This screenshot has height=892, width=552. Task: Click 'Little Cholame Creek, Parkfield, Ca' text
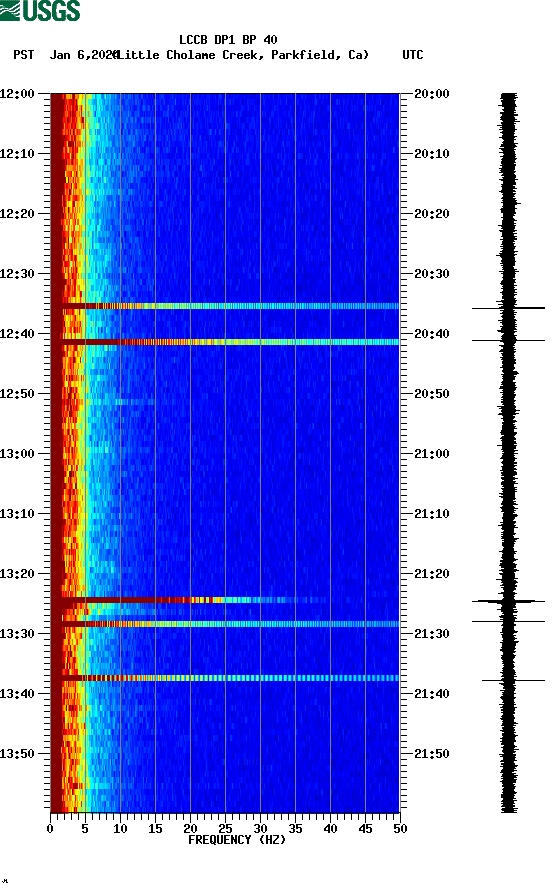pyautogui.click(x=242, y=55)
